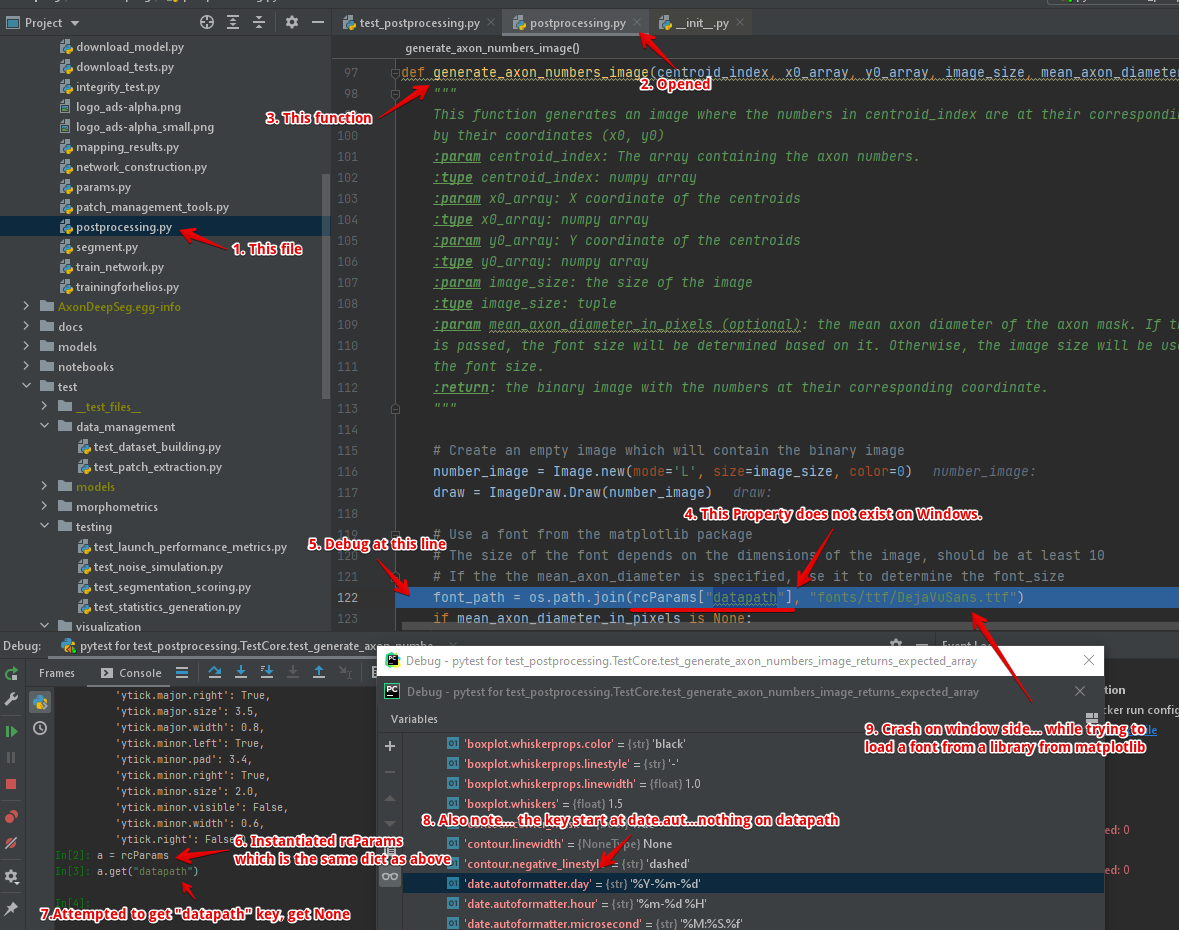Expand the notebooks folder
The width and height of the screenshot is (1179, 930).
(x=26, y=366)
